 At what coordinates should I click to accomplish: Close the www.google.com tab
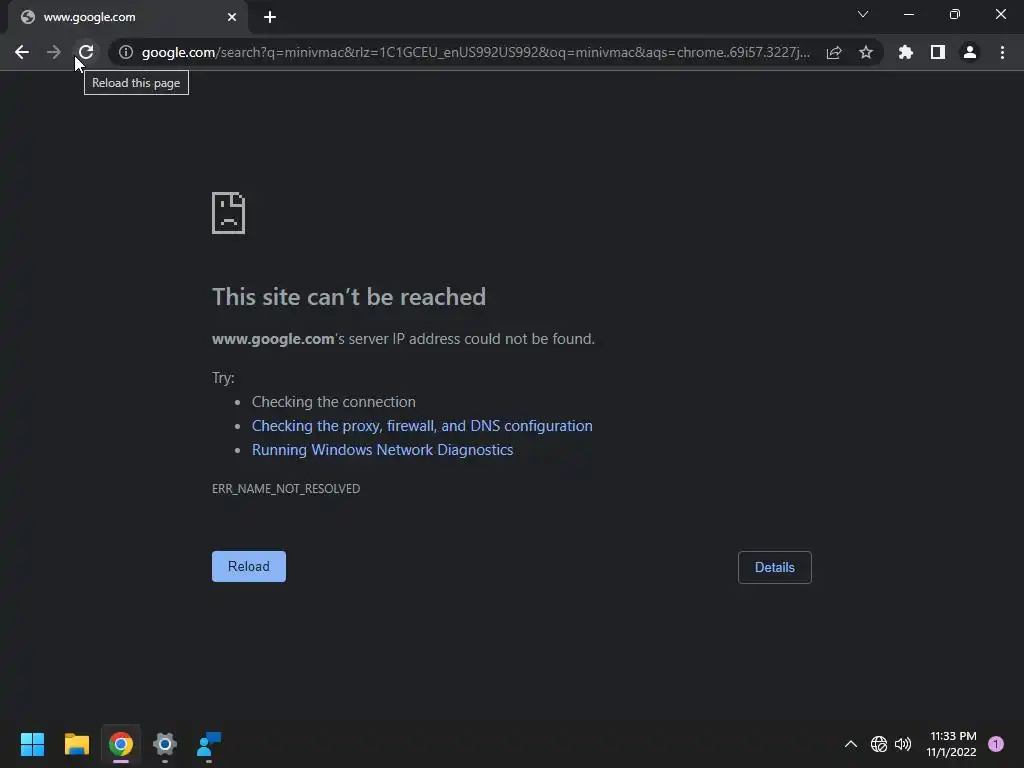tap(232, 17)
